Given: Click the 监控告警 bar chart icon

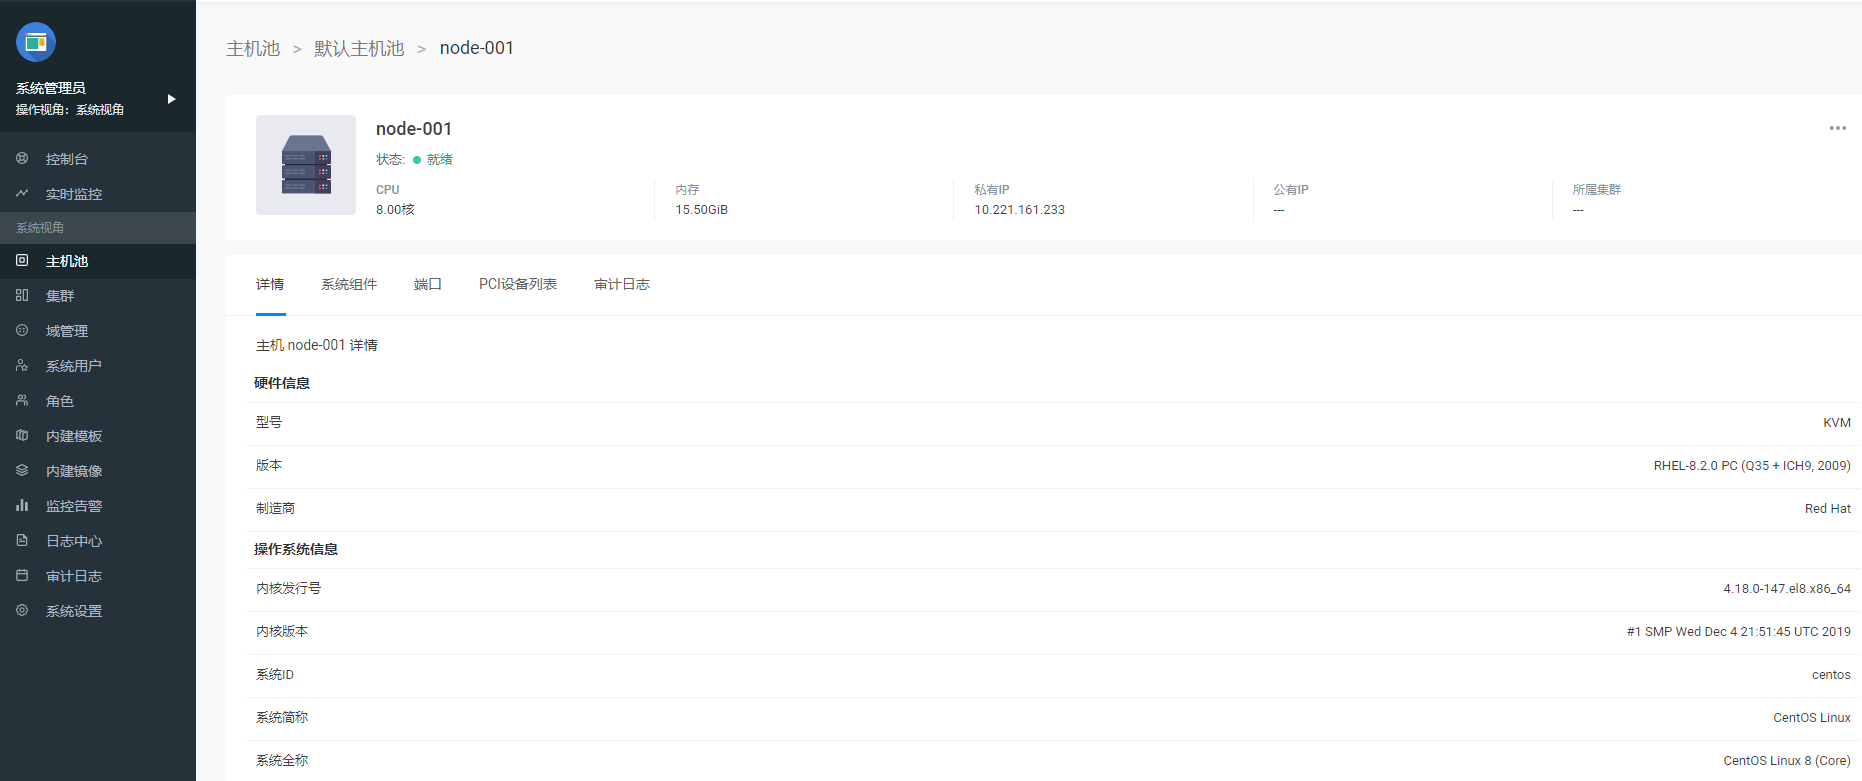Looking at the screenshot, I should pyautogui.click(x=22, y=506).
